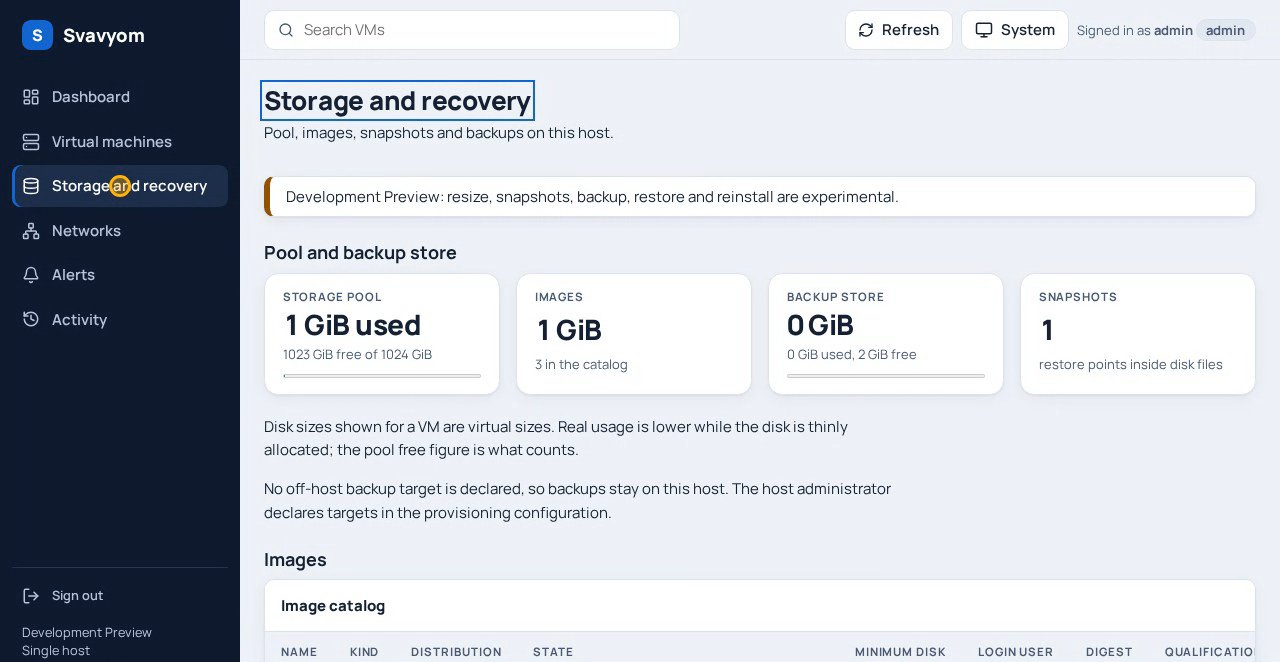Screen dimensions: 1280x662
Task: Click the System monitor icon
Action: point(984,30)
